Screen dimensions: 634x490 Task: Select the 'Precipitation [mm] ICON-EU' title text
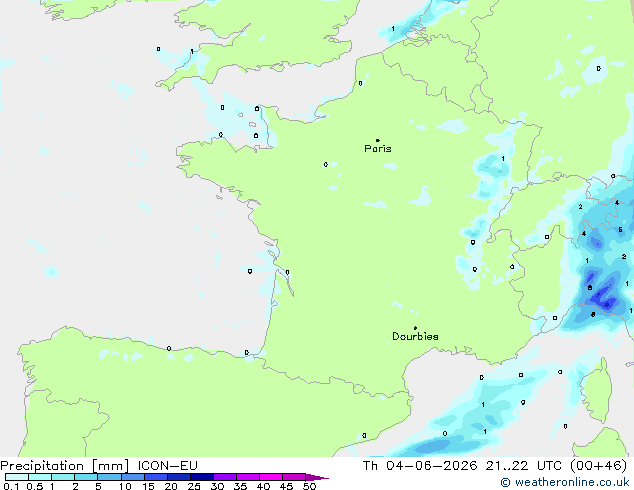pos(99,465)
